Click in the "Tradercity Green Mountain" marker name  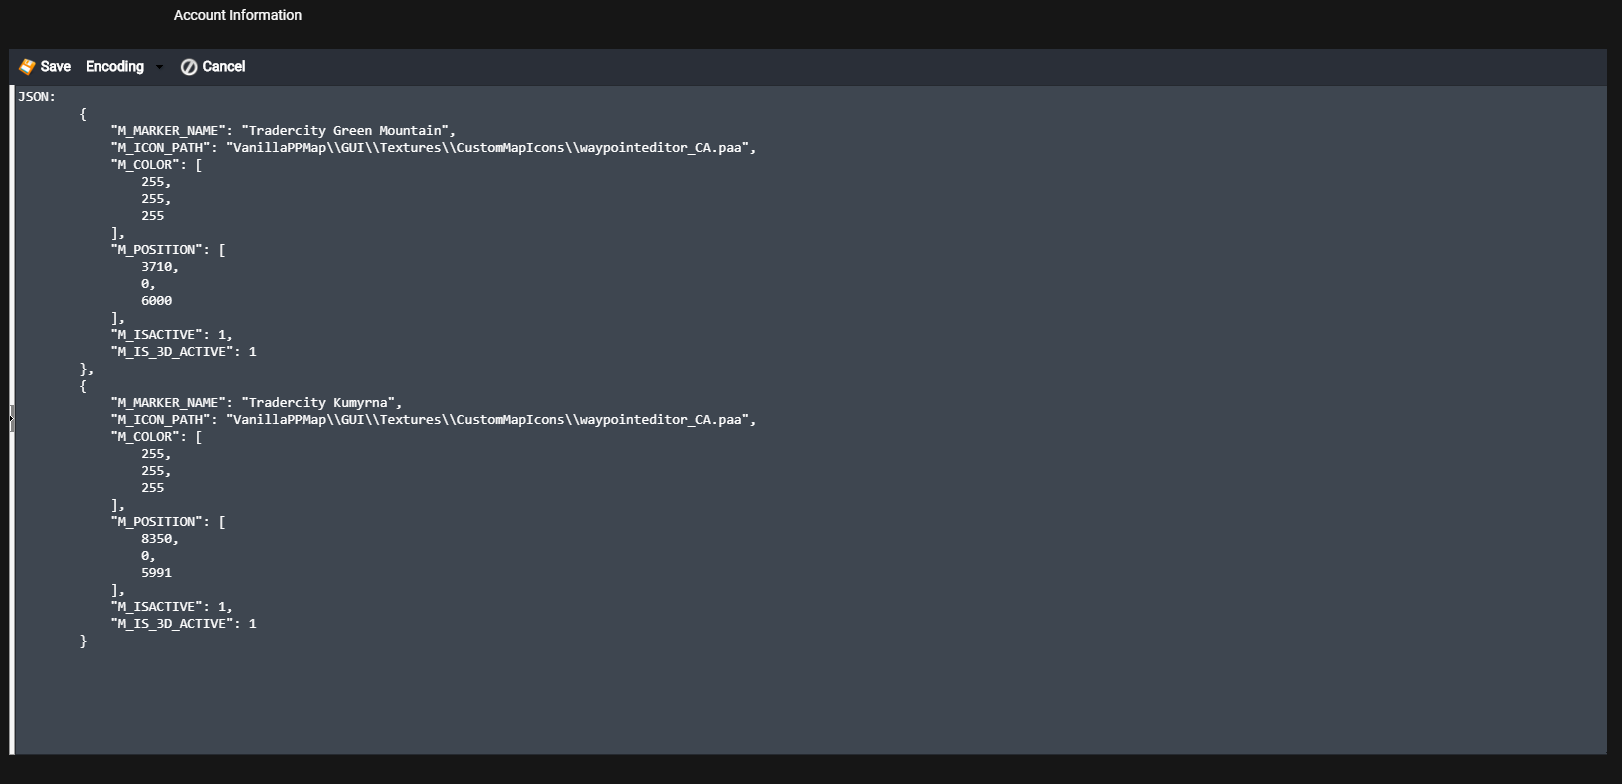tap(348, 131)
